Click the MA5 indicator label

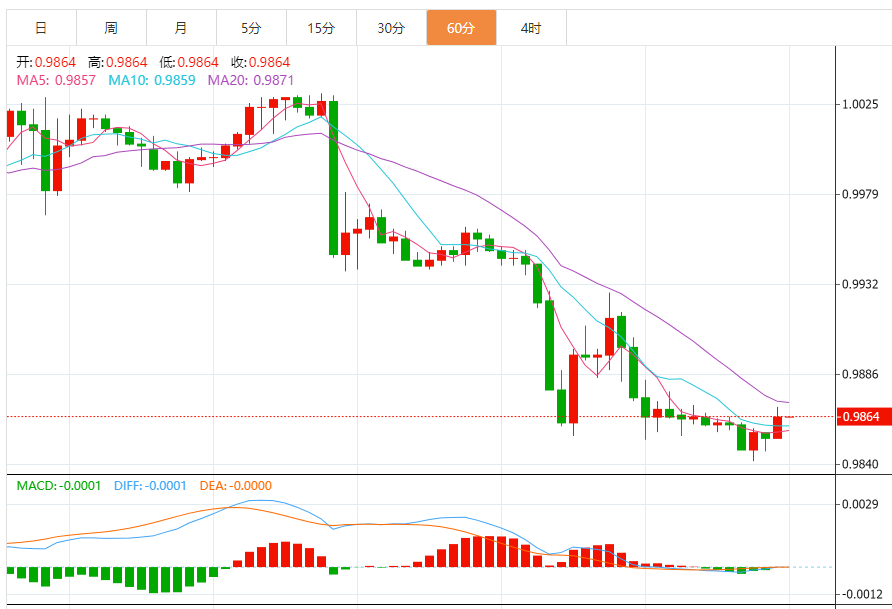click(x=56, y=80)
